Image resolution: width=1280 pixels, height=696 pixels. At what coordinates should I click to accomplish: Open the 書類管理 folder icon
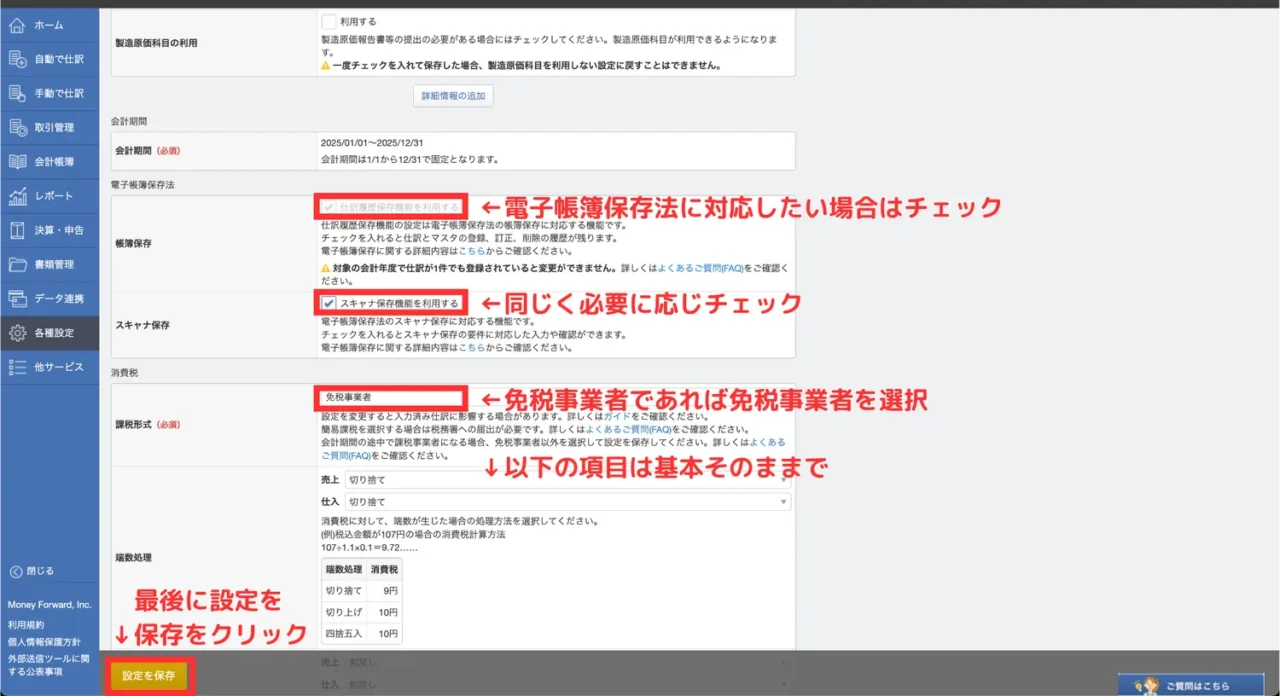pyautogui.click(x=17, y=264)
